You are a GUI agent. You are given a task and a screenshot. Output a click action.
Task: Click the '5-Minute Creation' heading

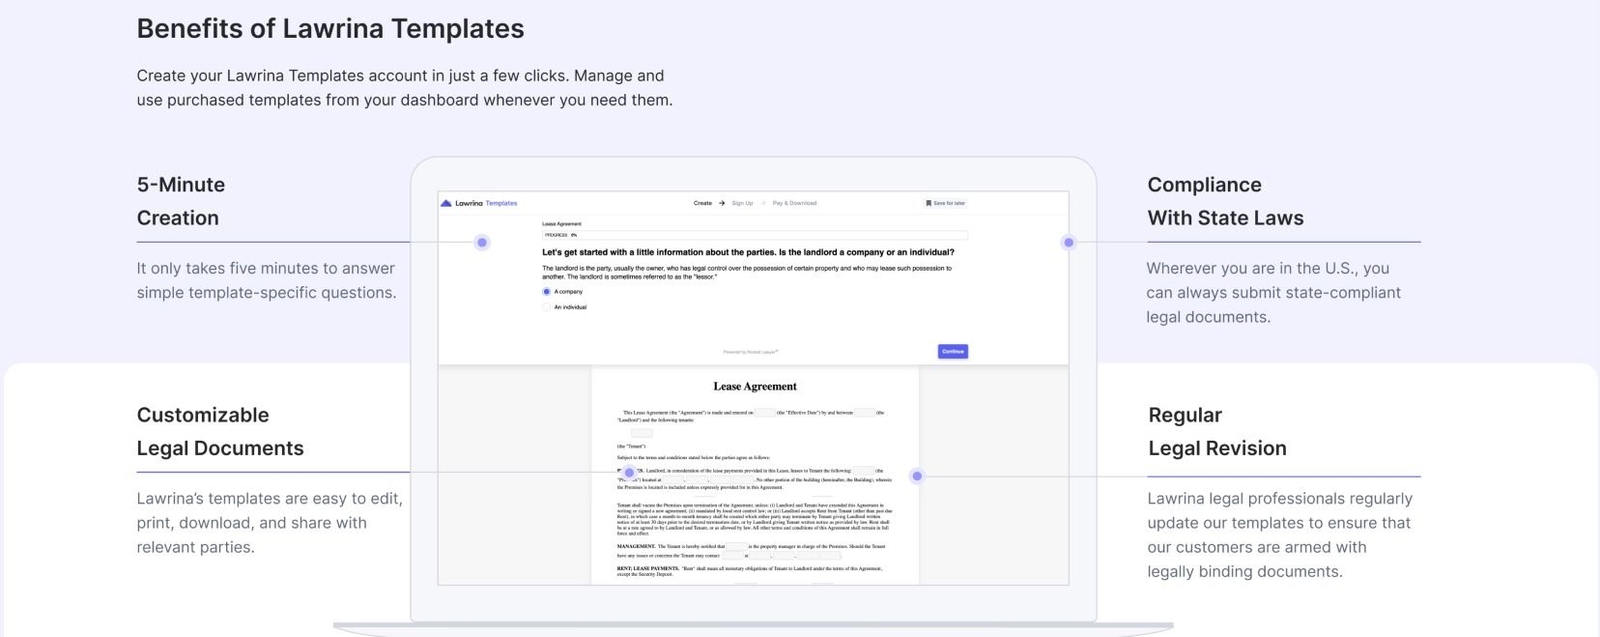(181, 201)
